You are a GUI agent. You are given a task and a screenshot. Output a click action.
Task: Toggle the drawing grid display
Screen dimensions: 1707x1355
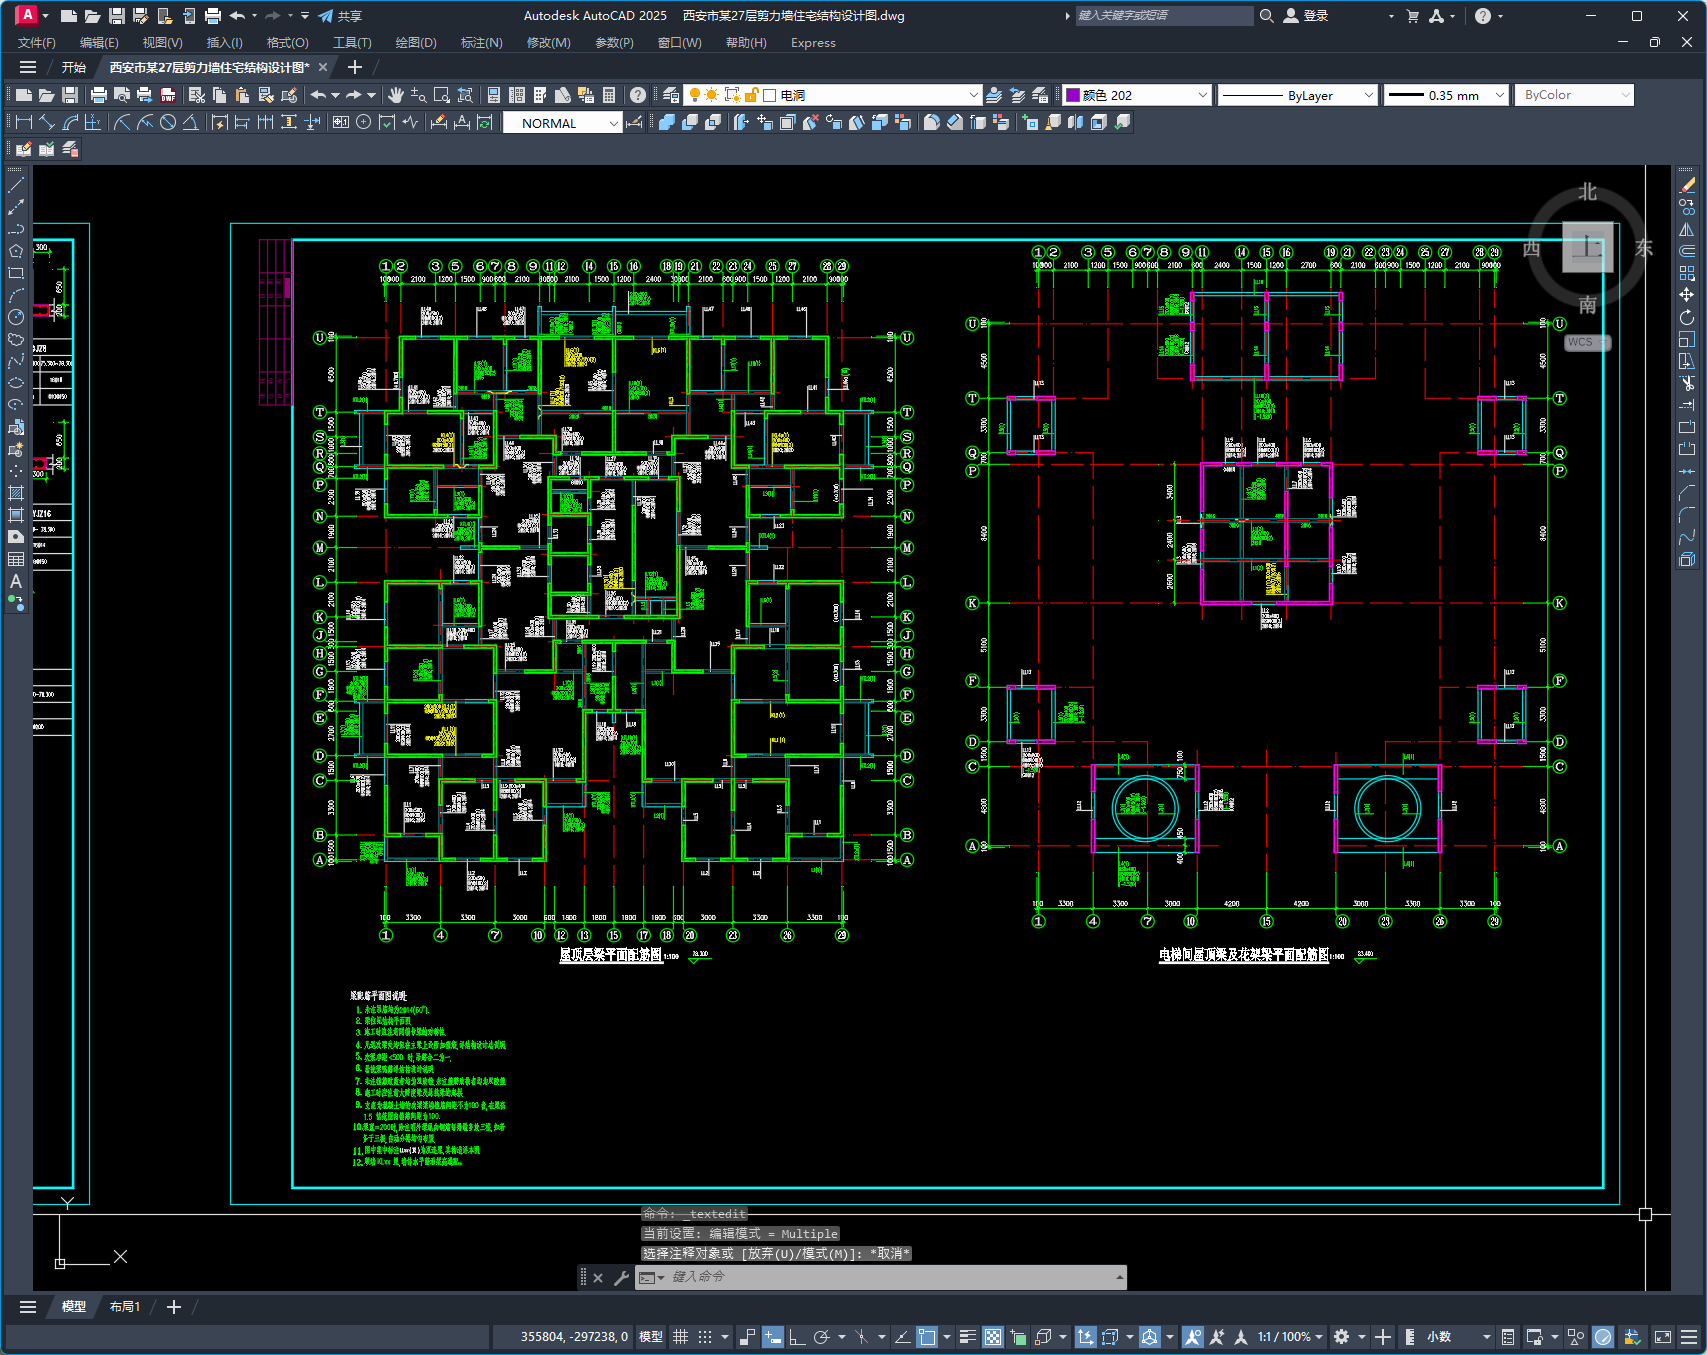pyautogui.click(x=681, y=1337)
